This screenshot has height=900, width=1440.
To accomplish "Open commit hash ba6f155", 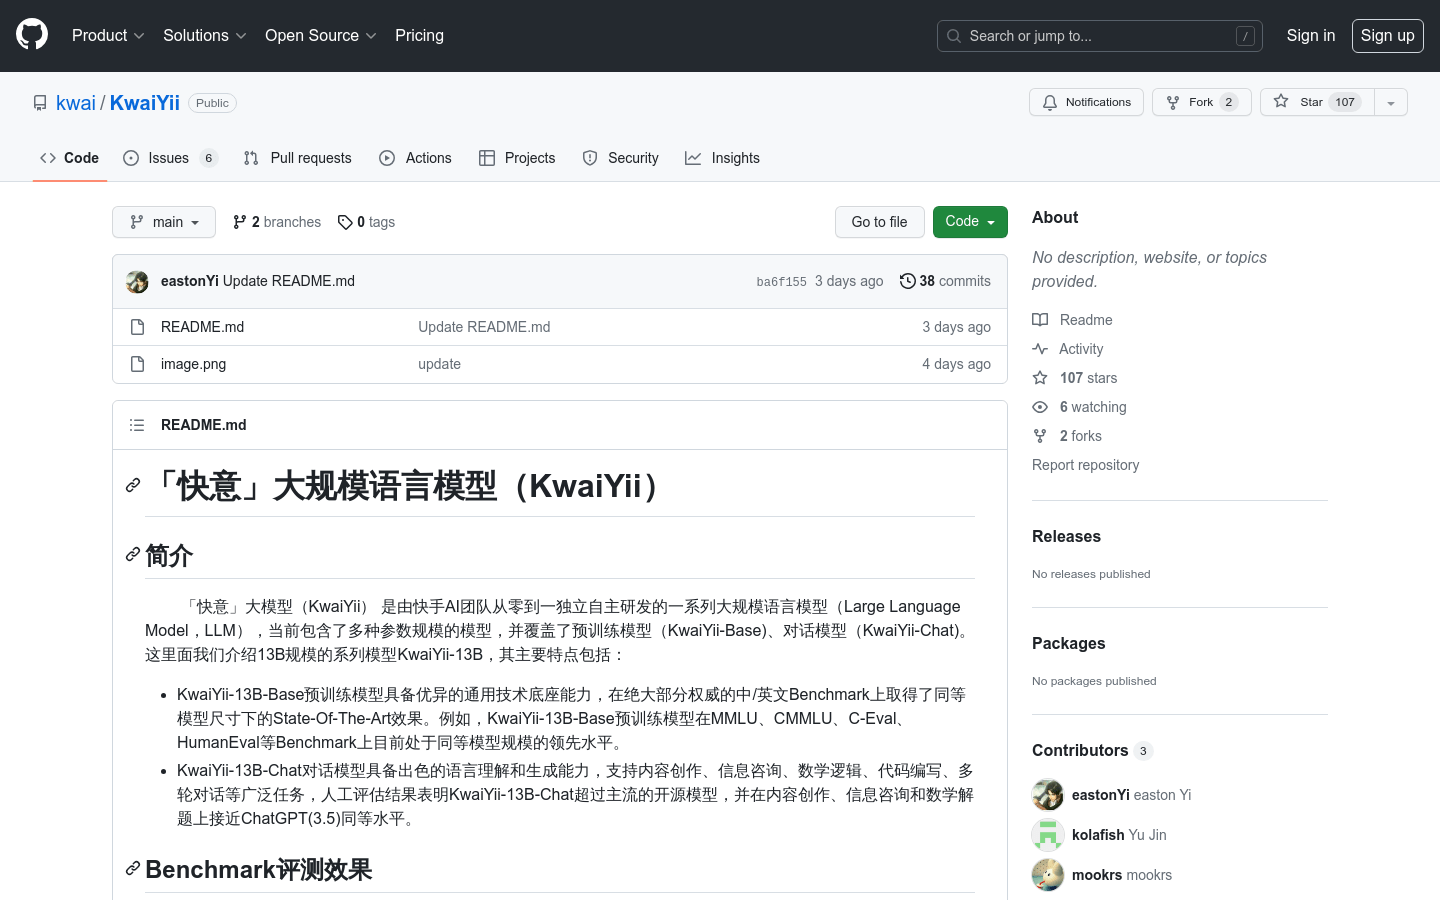I will 782,282.
